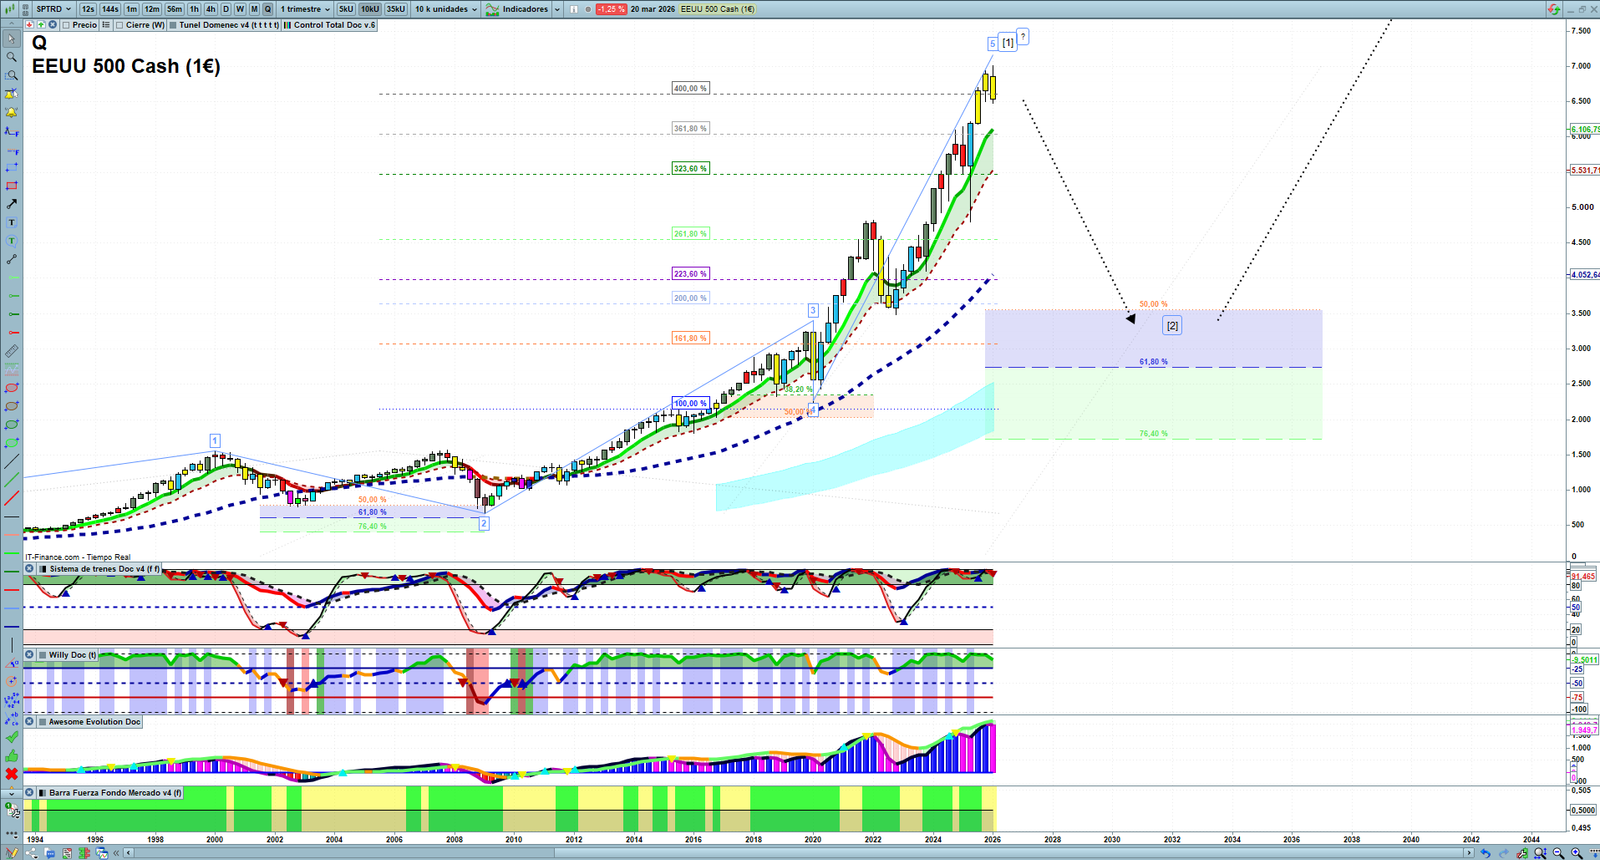Image resolution: width=1600 pixels, height=860 pixels.
Task: Select the thumbs-up marker tool
Action: [11, 755]
